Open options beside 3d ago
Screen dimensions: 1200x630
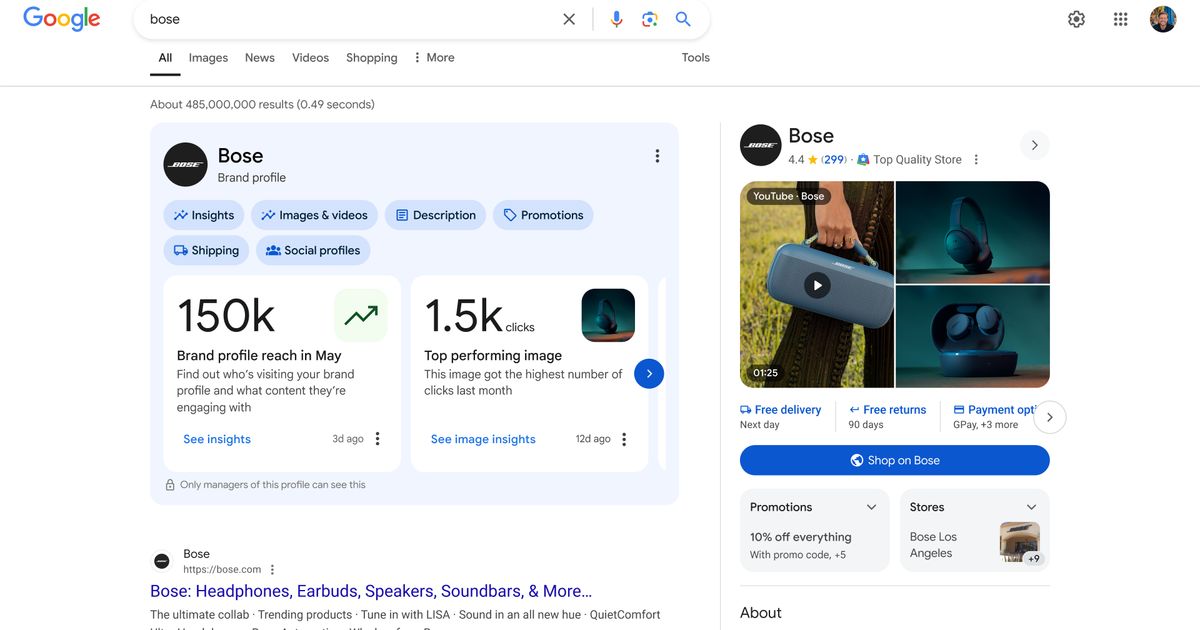[x=377, y=439]
